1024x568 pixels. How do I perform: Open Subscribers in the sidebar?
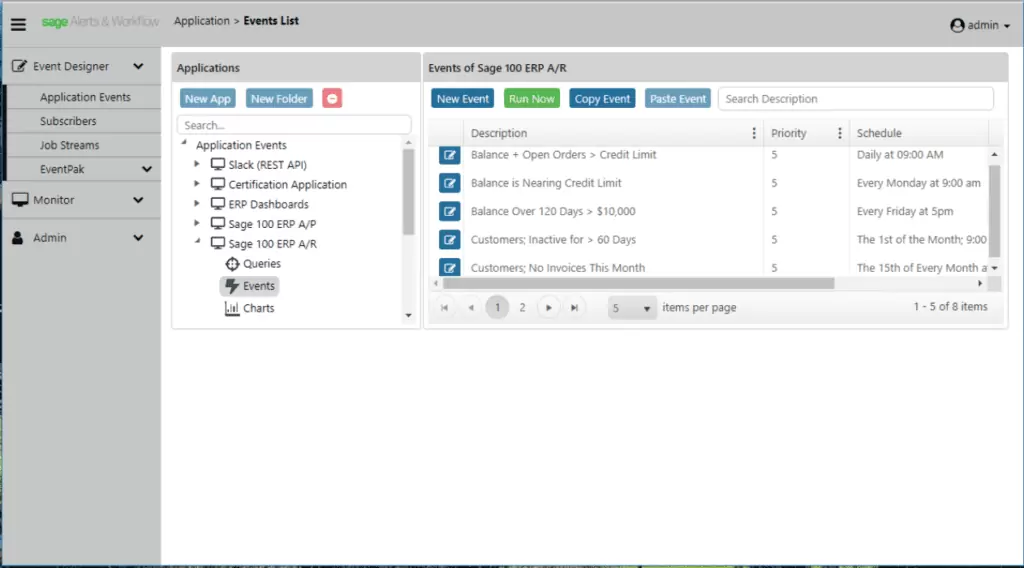tap(68, 121)
